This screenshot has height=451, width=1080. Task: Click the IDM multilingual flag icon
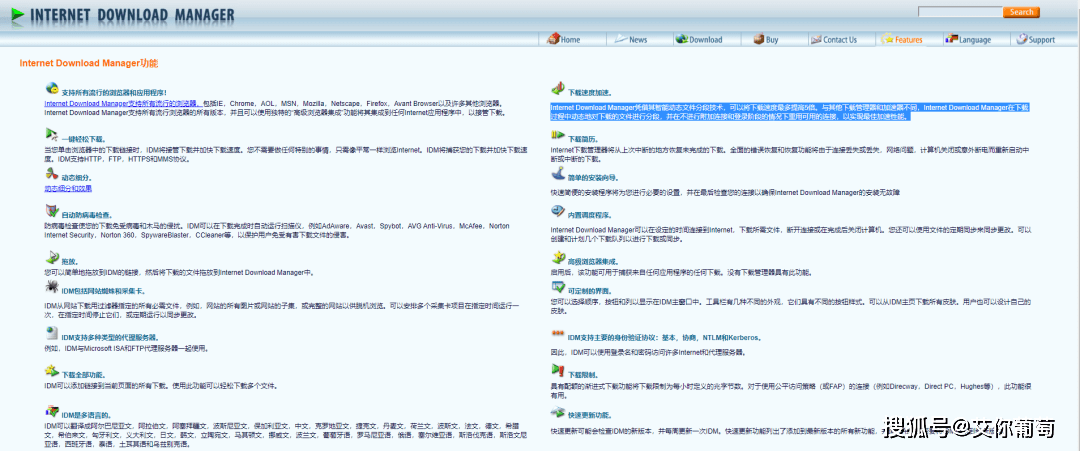click(51, 410)
